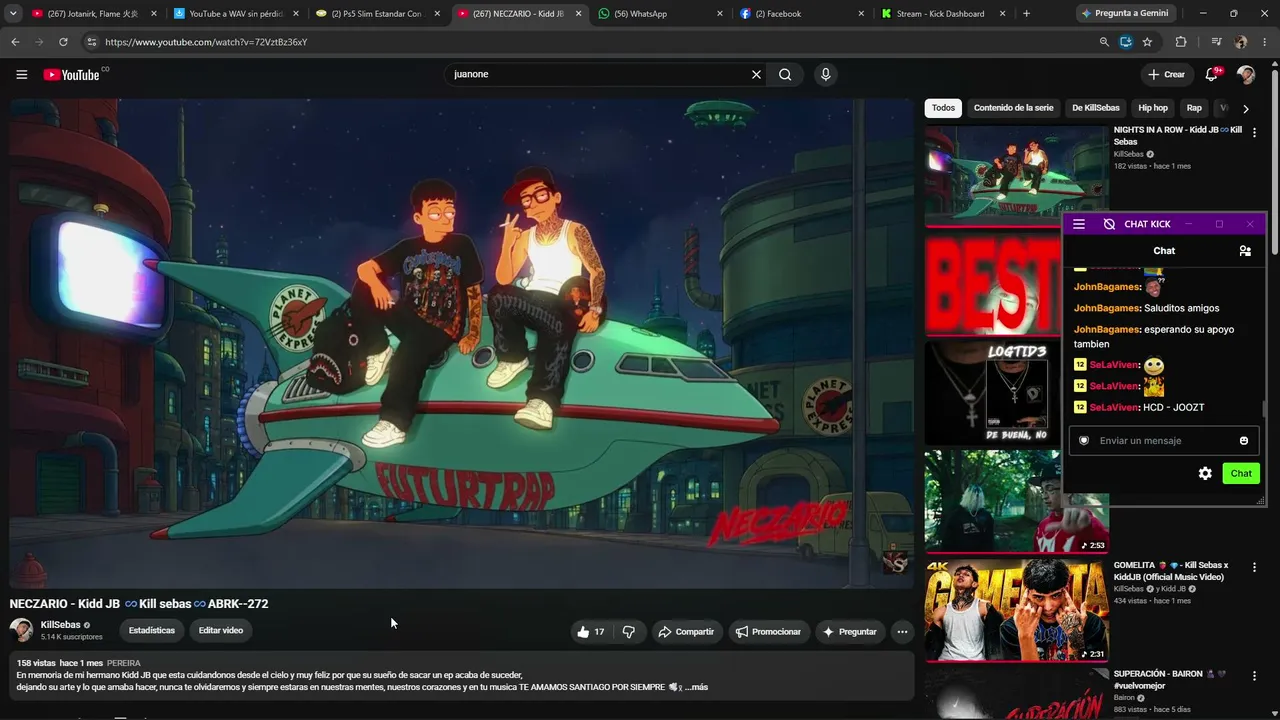Image resolution: width=1280 pixels, height=720 pixels.
Task: Click the browser address bar URL
Action: click(206, 42)
